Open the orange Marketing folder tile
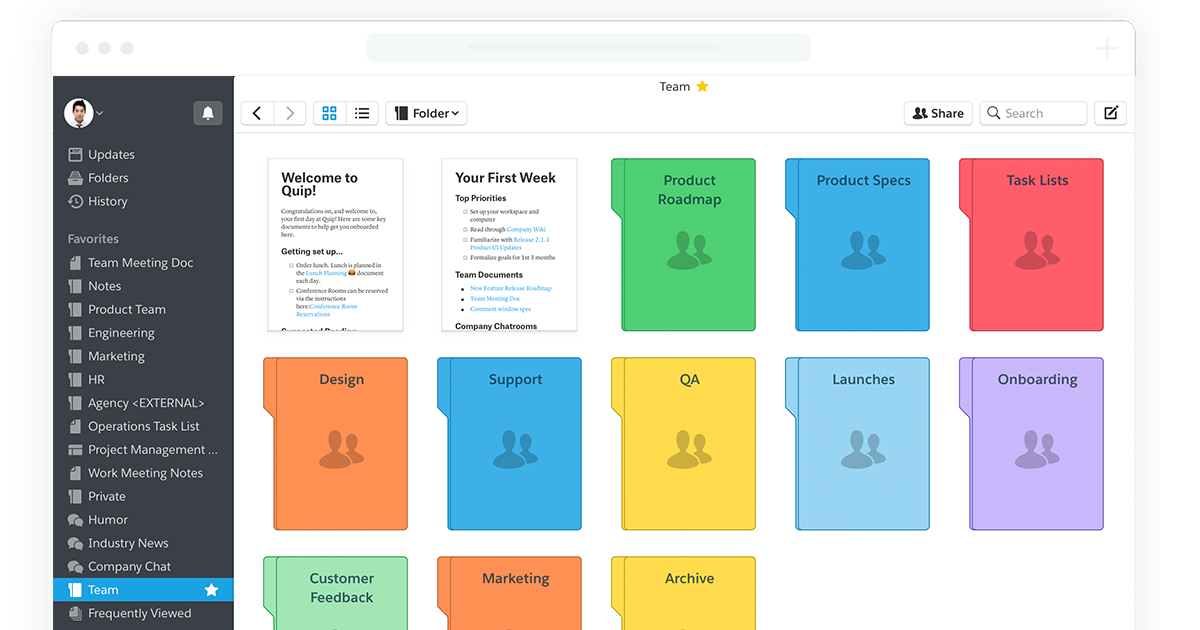This screenshot has height=630, width=1200. [x=509, y=593]
